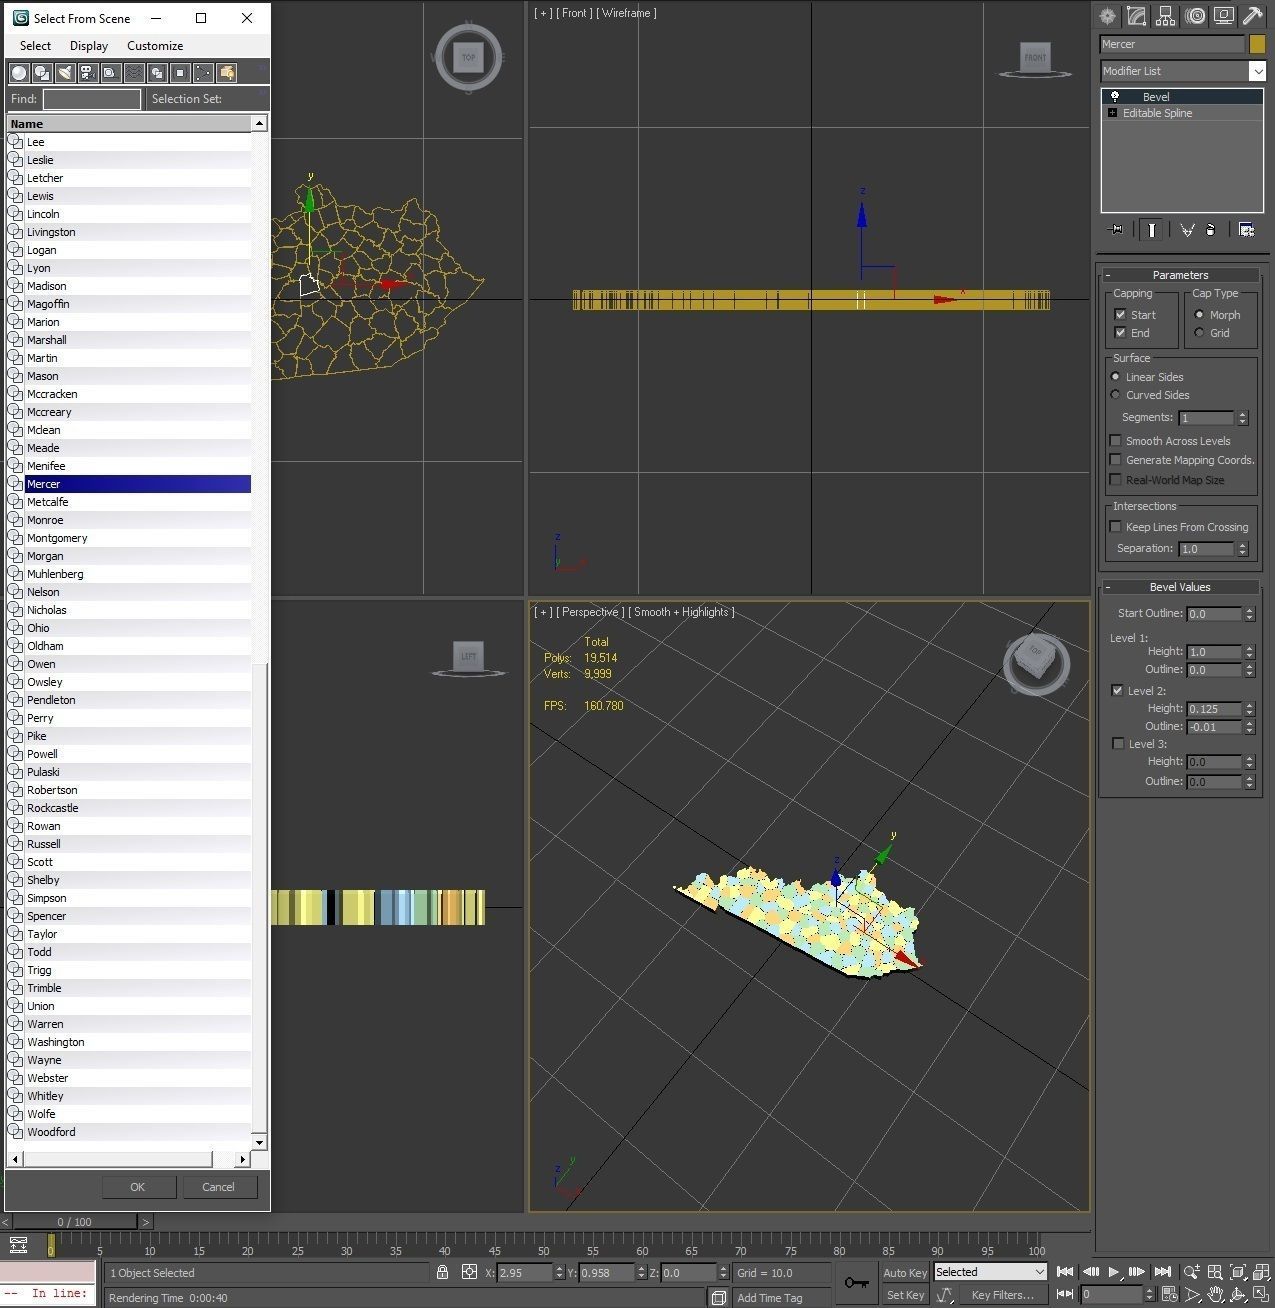1275x1308 pixels.
Task: Toggle Display Cameras filter icon
Action: tap(88, 73)
